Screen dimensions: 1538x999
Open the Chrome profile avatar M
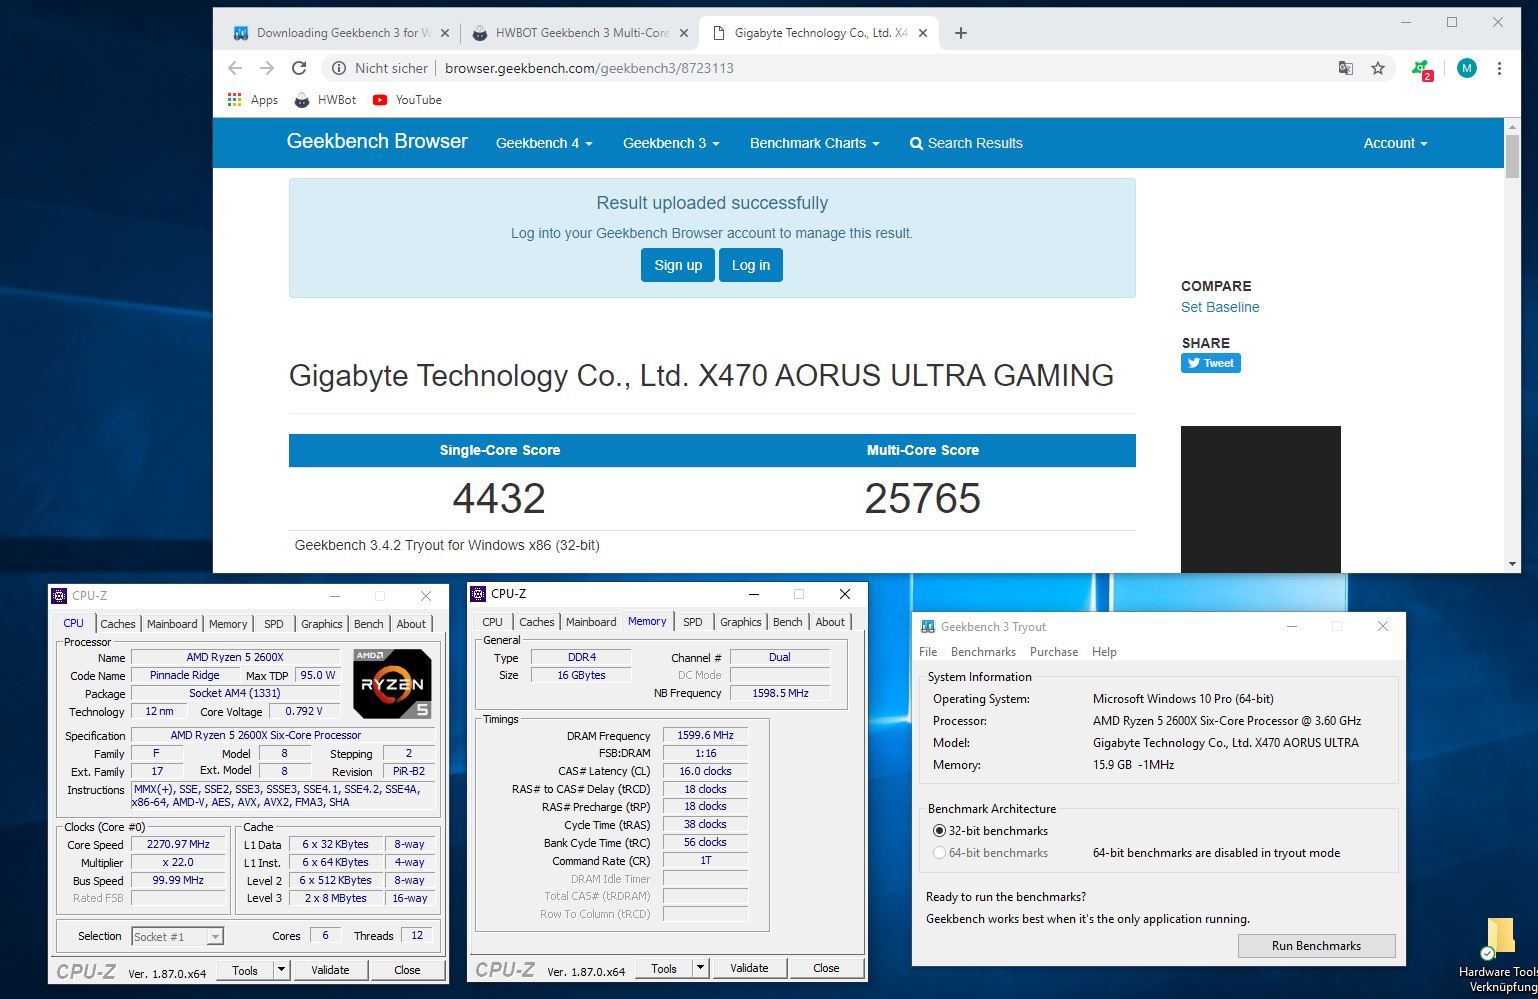click(x=1467, y=68)
